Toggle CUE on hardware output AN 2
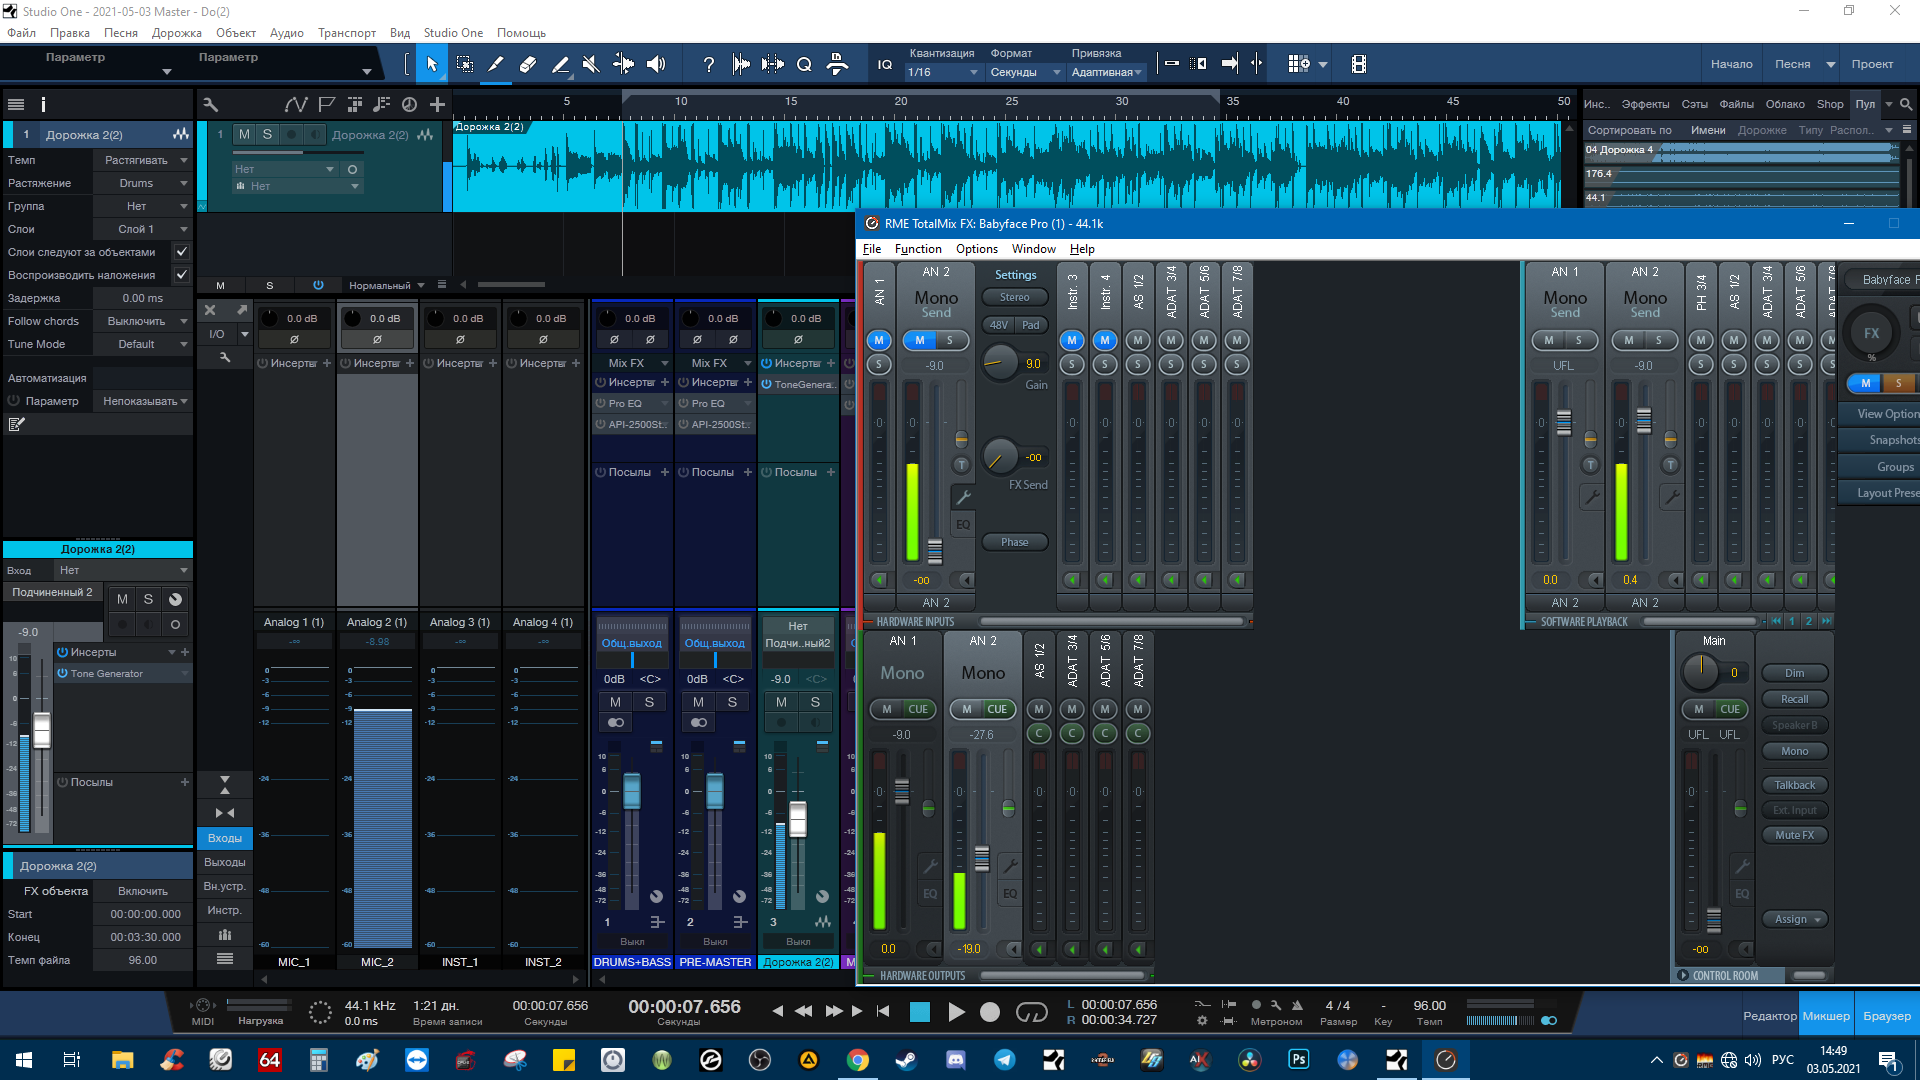This screenshot has width=1920, height=1080. pos(997,709)
